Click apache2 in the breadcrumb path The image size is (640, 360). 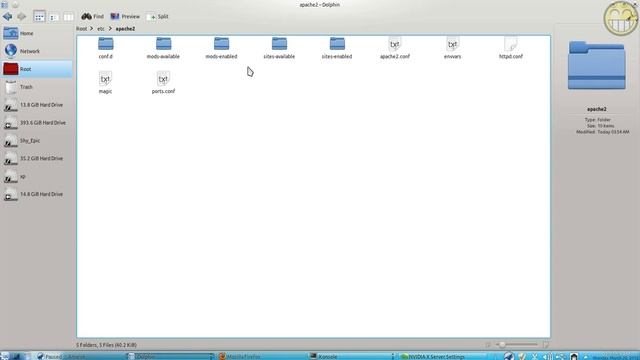pyautogui.click(x=125, y=29)
